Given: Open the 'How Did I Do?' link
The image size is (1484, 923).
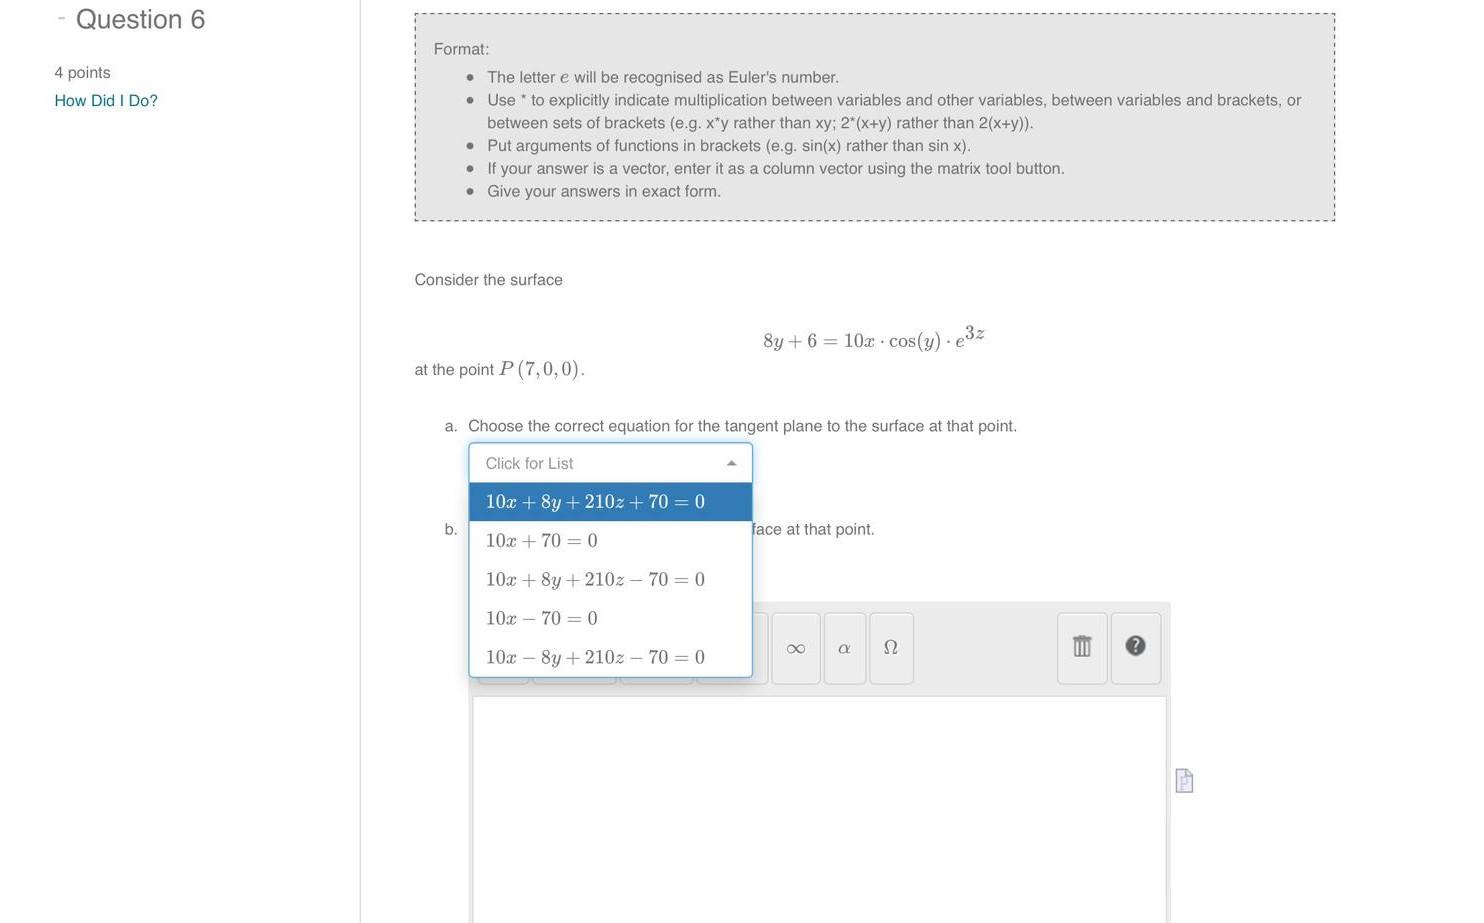Looking at the screenshot, I should (x=105, y=100).
